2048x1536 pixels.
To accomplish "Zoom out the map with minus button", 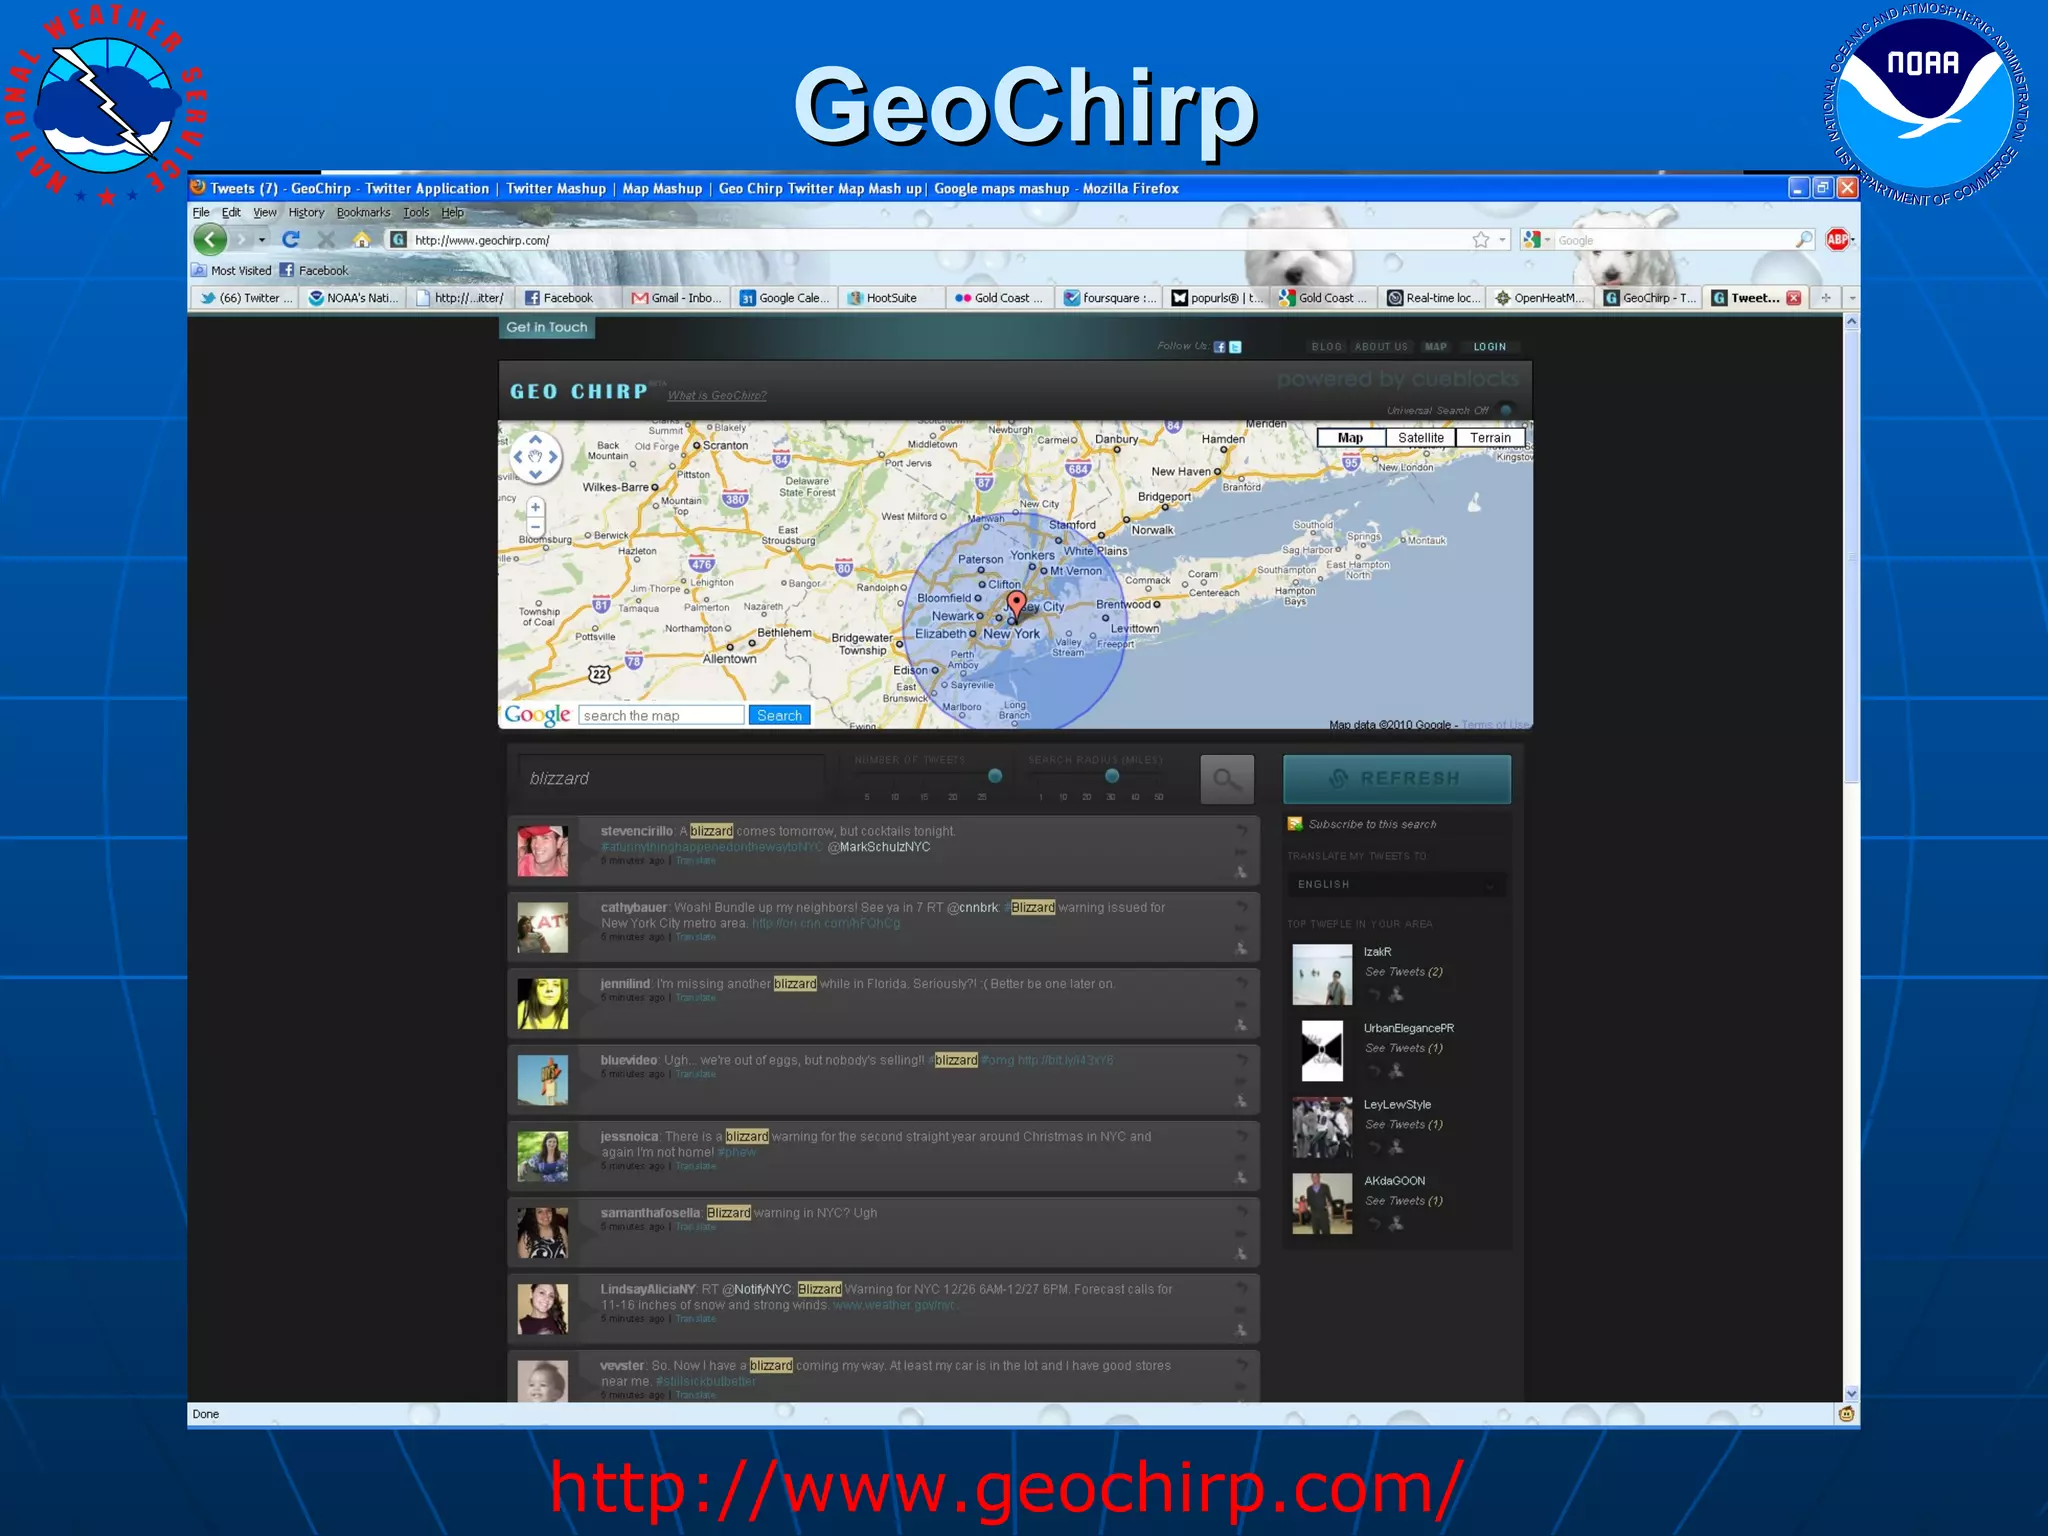I will point(535,527).
